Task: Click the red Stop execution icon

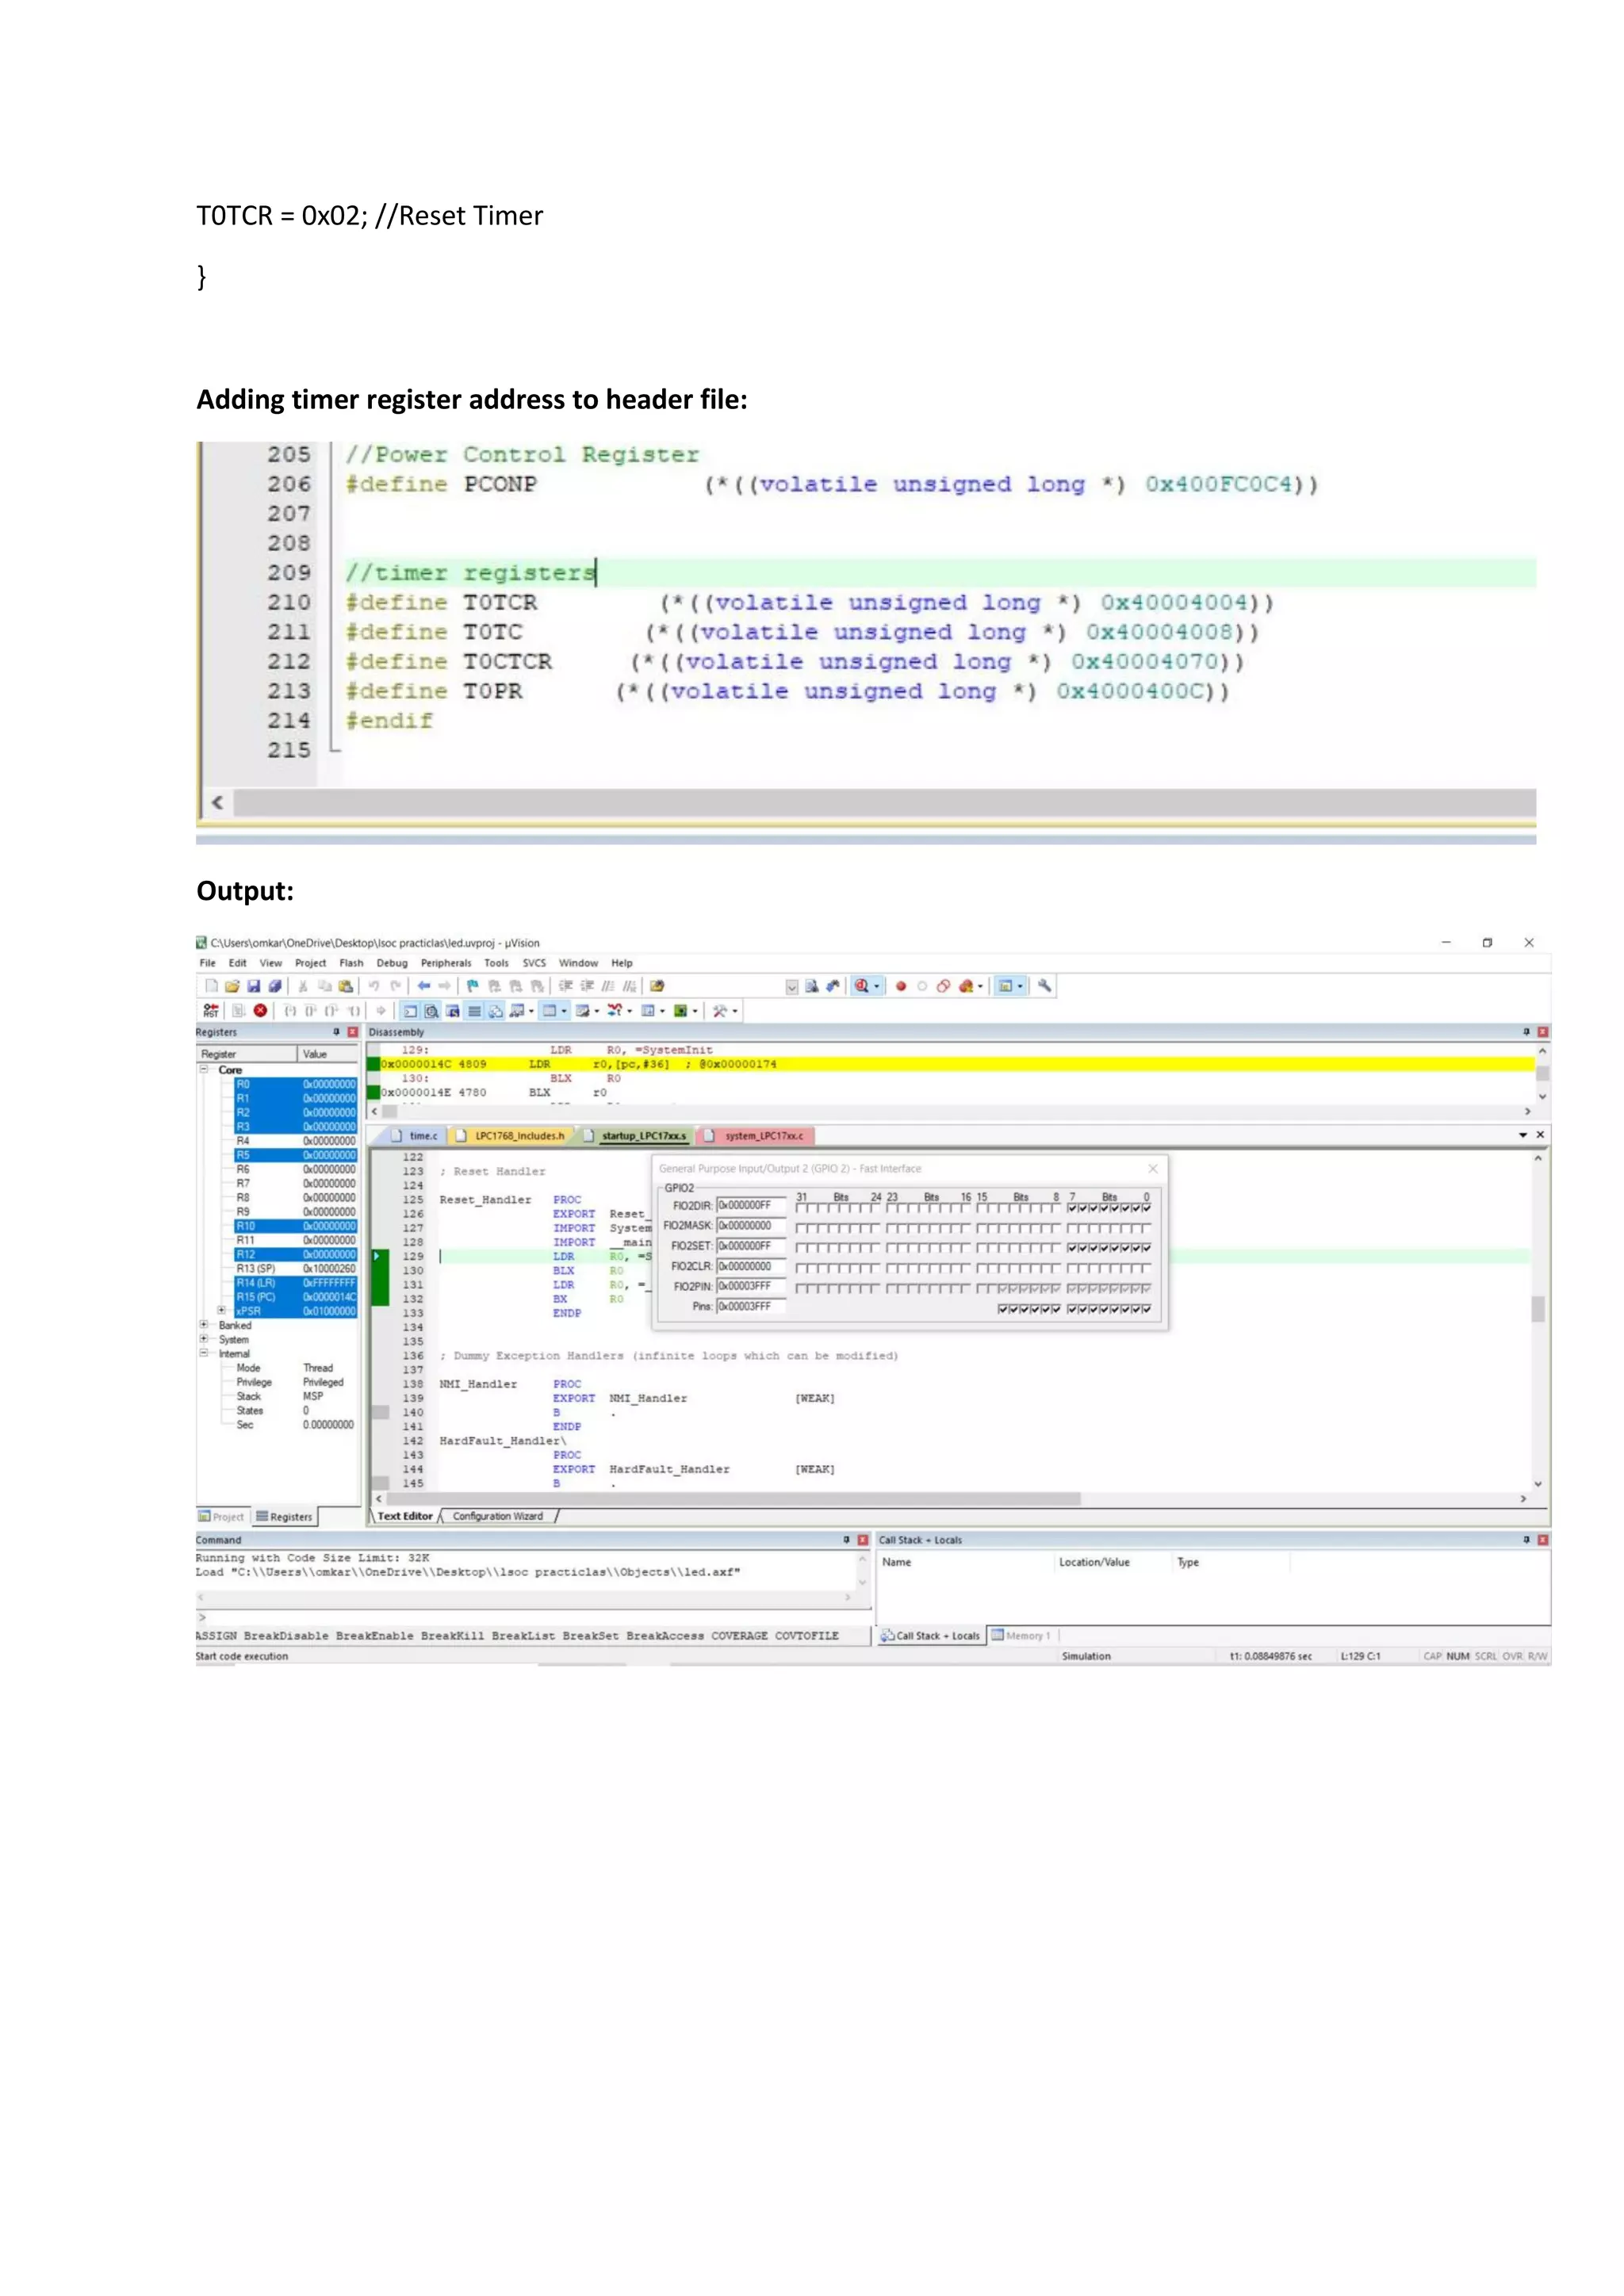Action: click(x=260, y=1011)
